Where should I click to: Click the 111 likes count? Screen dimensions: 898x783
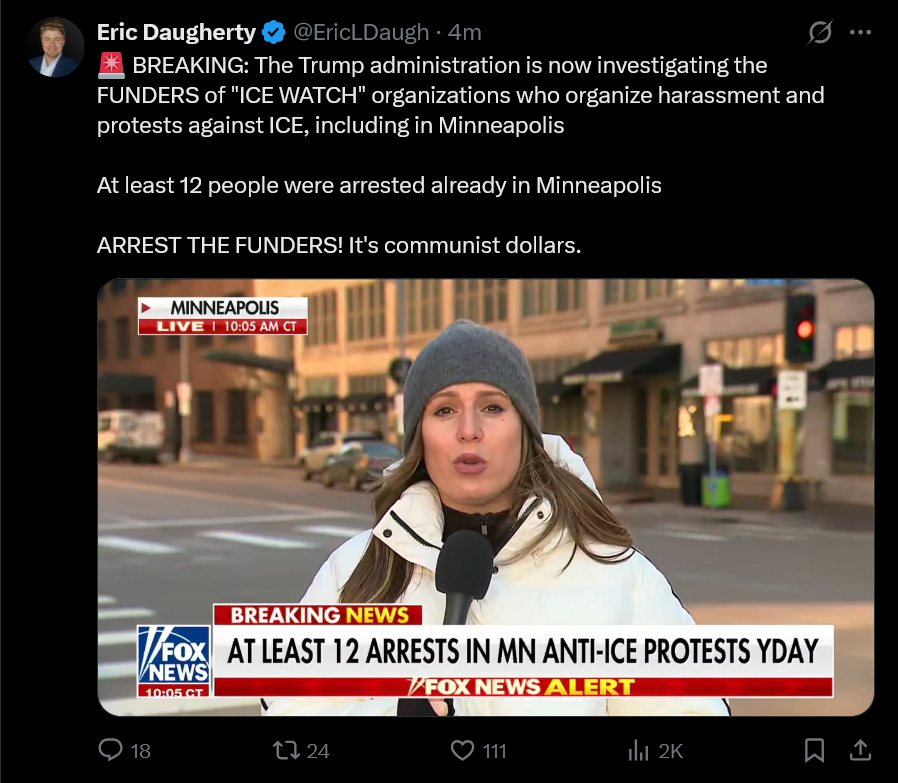(494, 751)
